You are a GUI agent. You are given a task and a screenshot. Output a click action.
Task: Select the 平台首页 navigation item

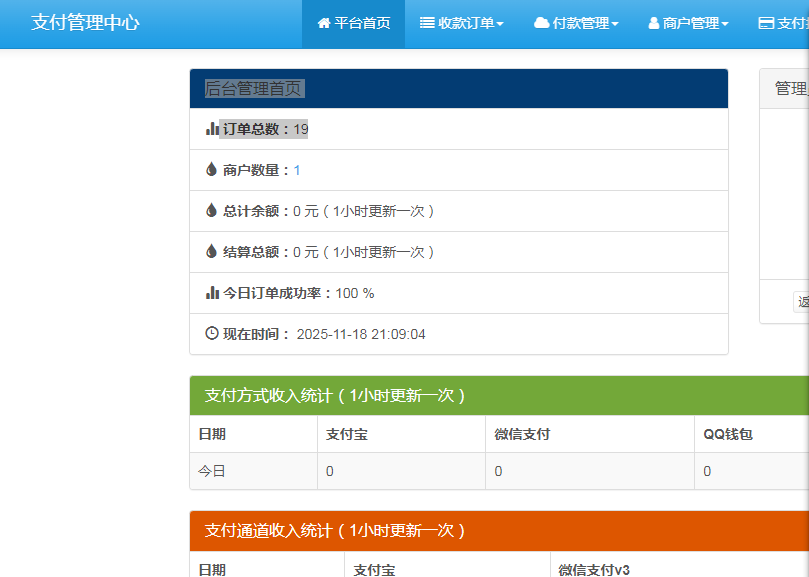coord(352,23)
